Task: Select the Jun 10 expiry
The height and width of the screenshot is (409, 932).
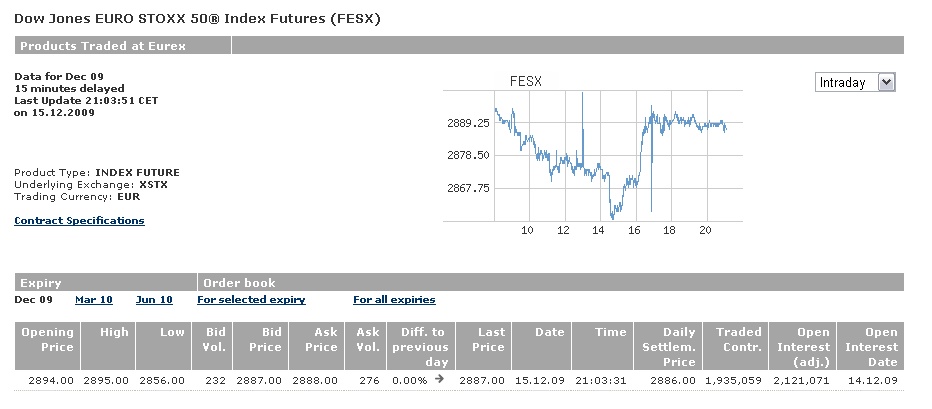Action: tap(154, 299)
